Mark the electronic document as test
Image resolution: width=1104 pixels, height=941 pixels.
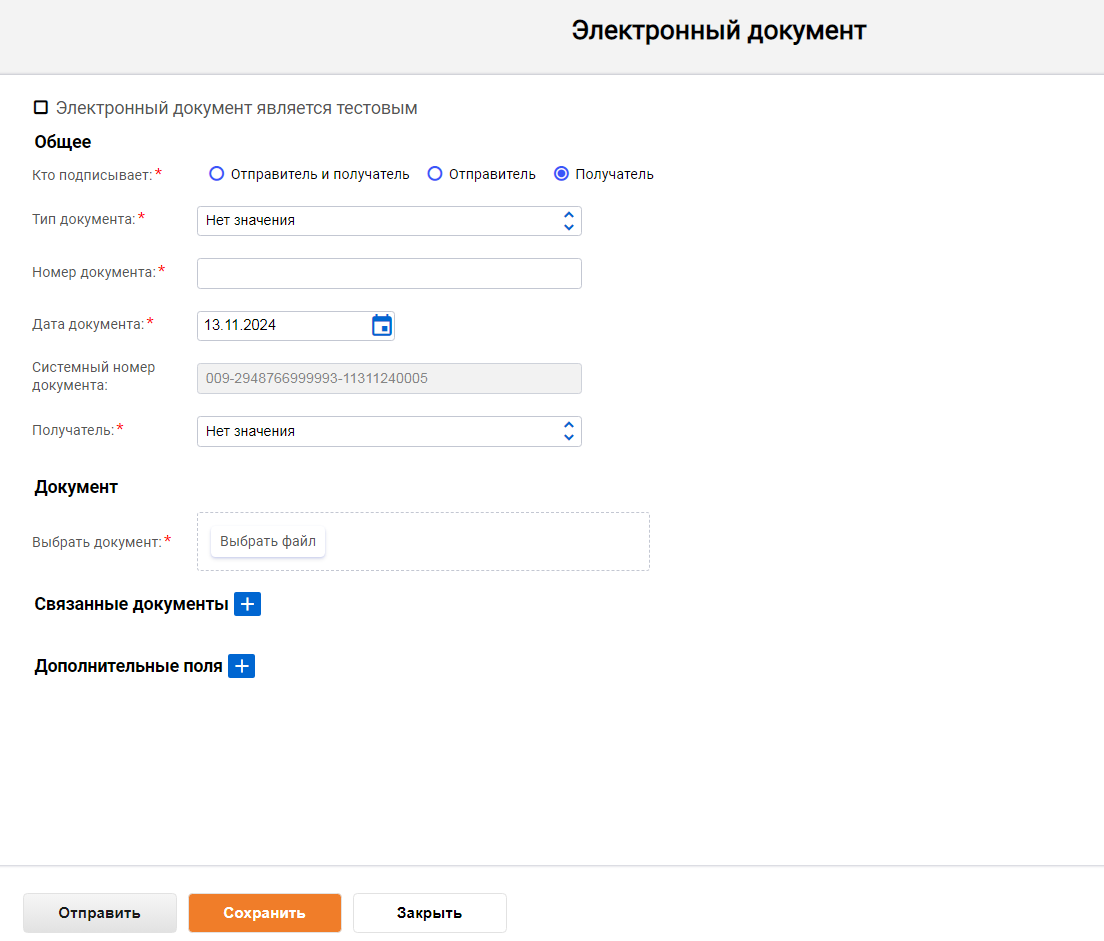[x=41, y=107]
